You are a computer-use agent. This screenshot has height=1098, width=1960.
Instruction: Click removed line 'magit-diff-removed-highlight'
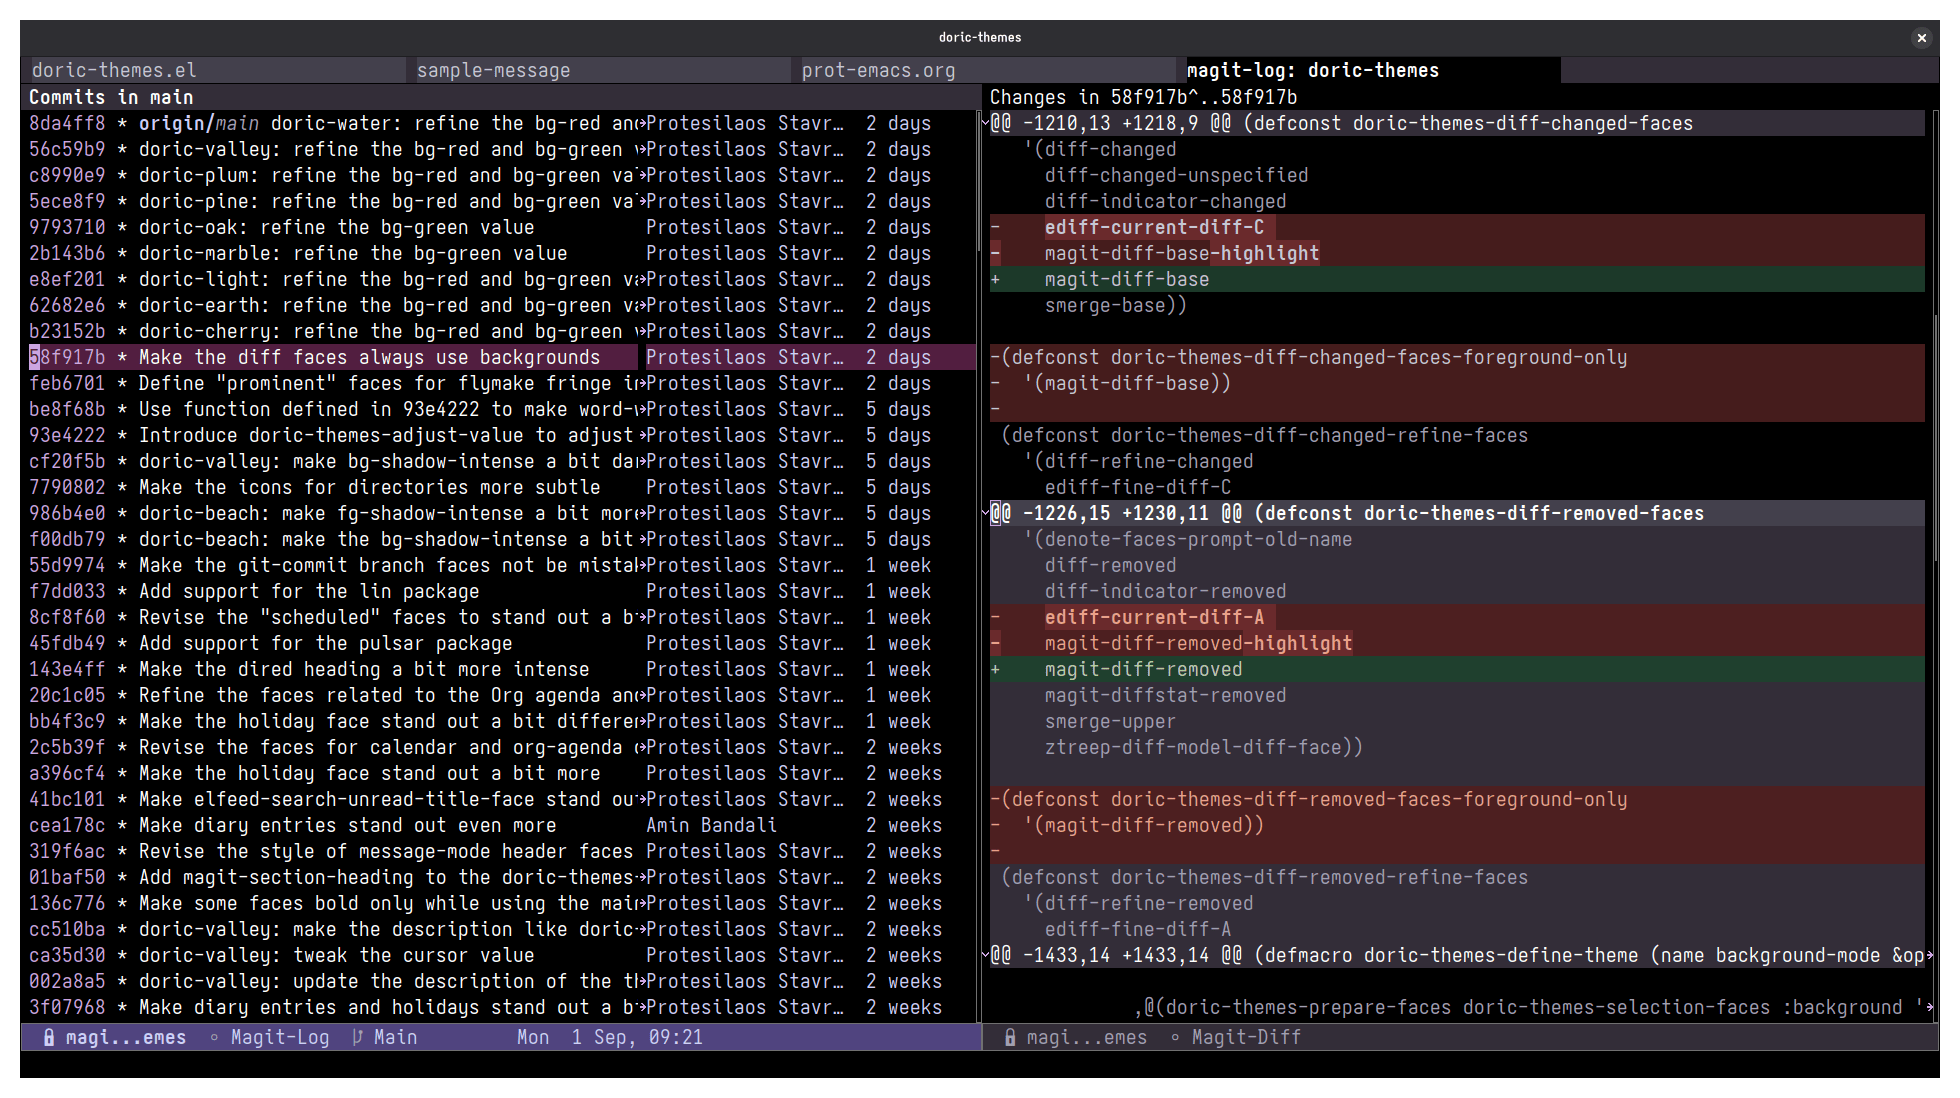(1198, 644)
